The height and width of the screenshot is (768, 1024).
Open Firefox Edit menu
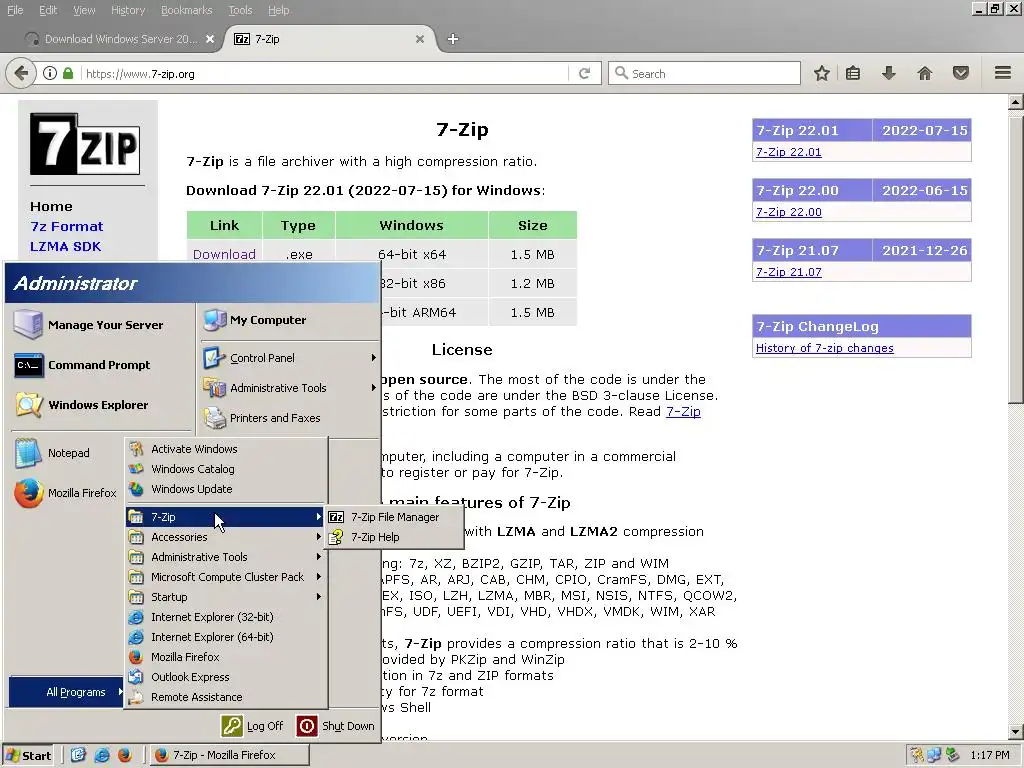48,10
